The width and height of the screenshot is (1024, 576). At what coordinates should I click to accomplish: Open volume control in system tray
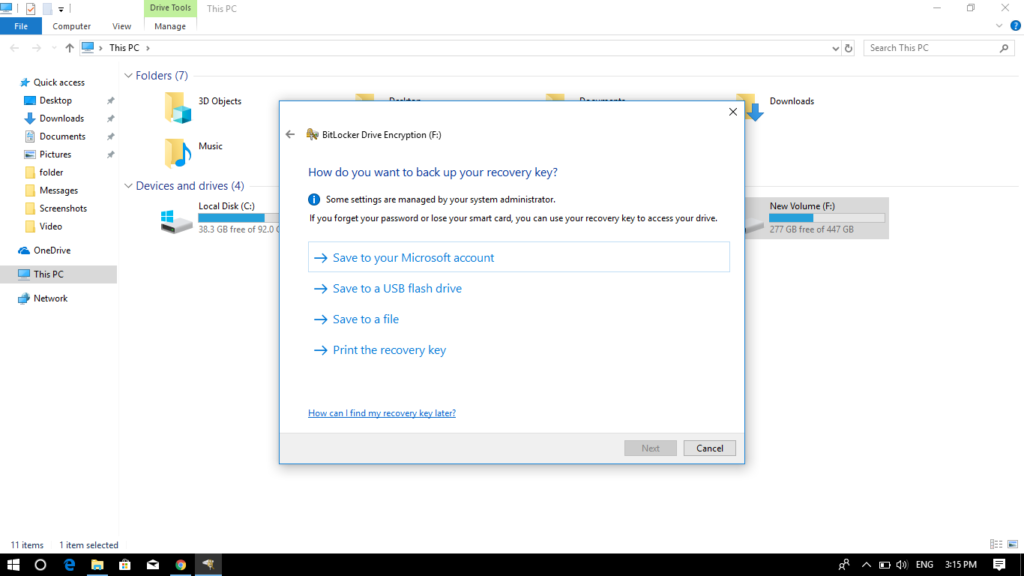[901, 565]
